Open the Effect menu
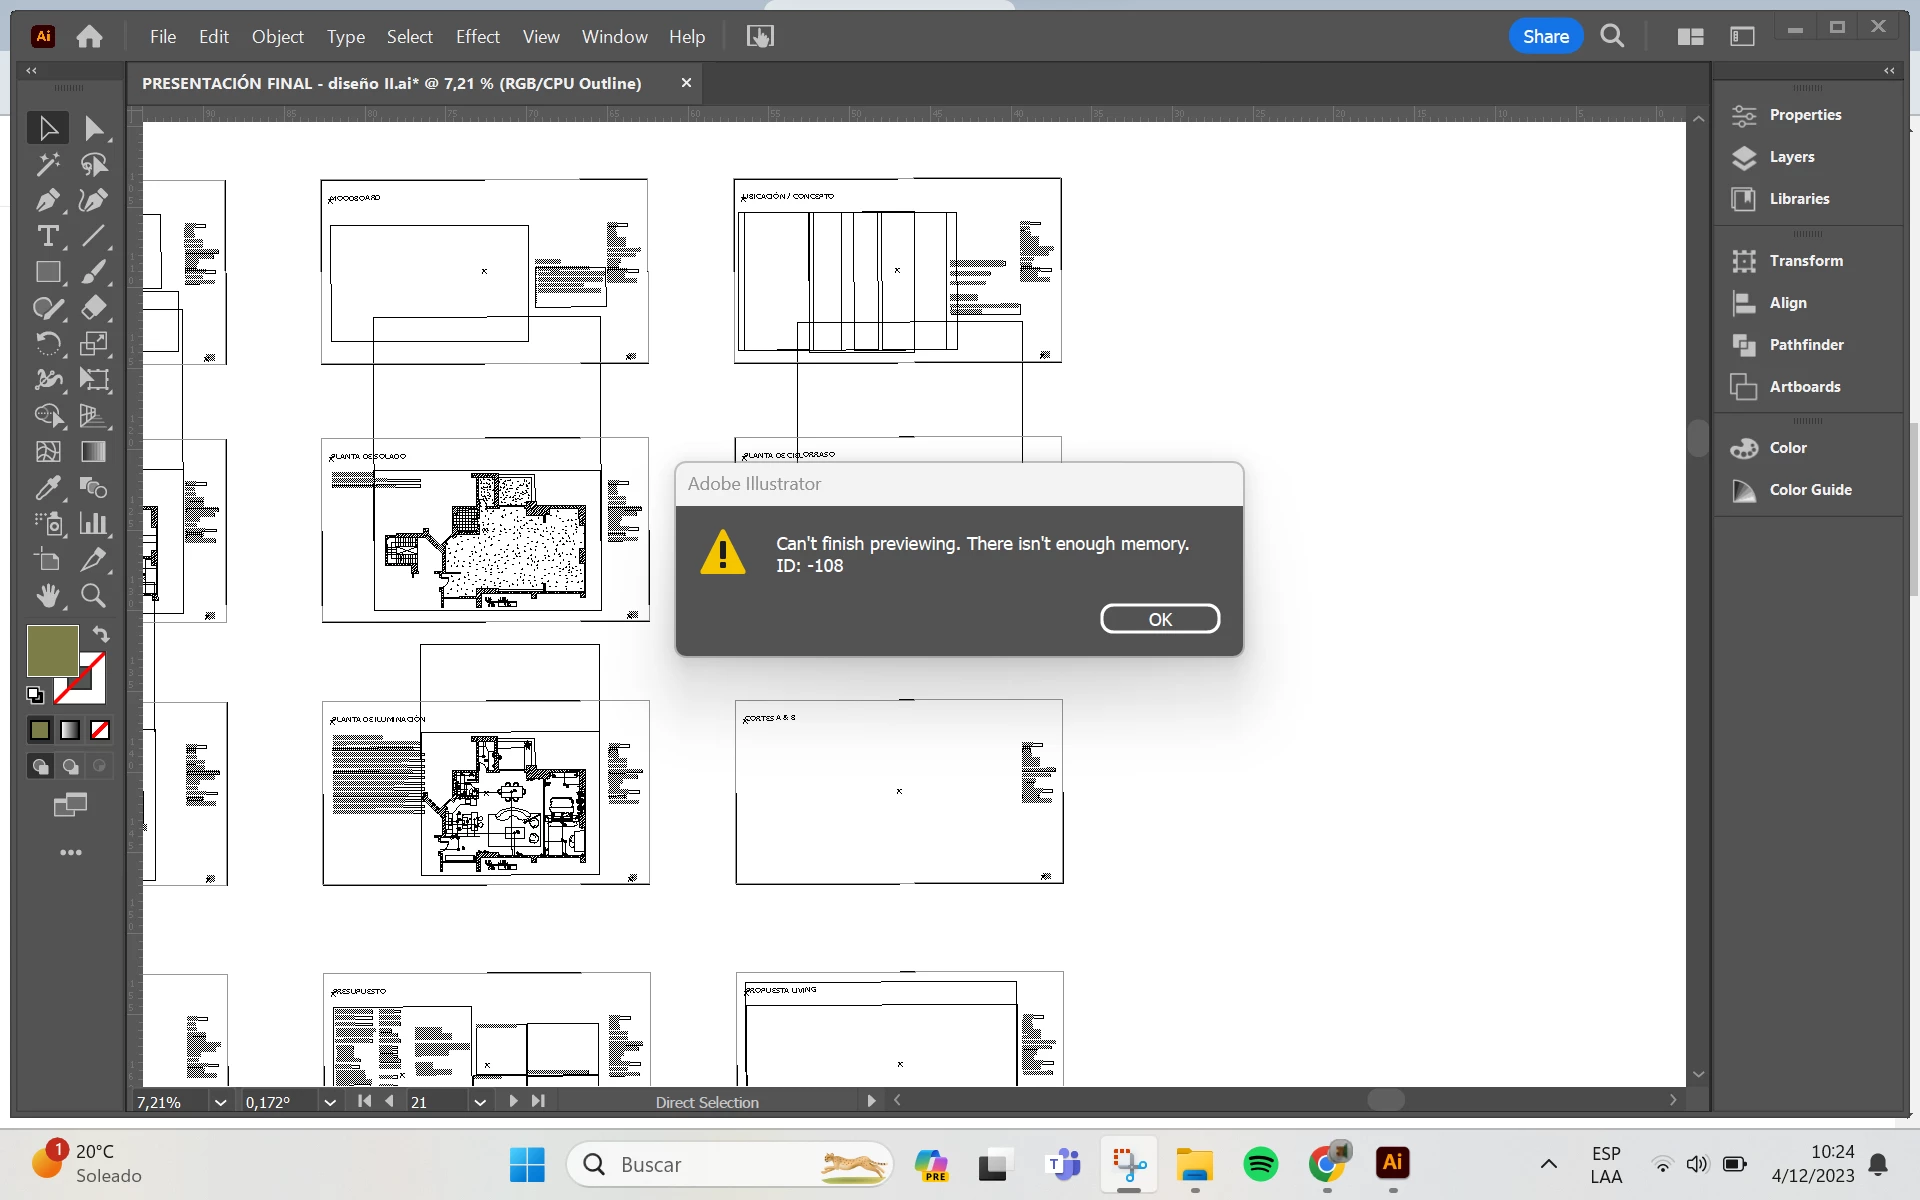The width and height of the screenshot is (1920, 1200). coord(477,37)
